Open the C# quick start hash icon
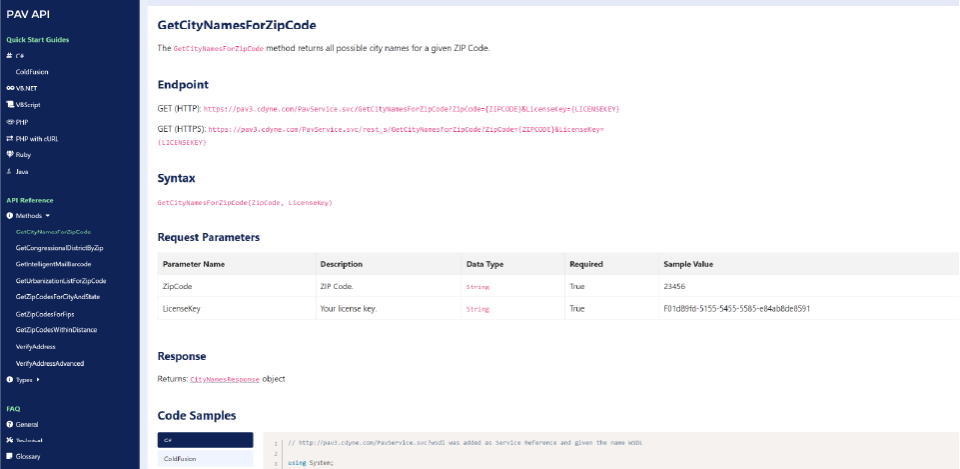 [9, 56]
